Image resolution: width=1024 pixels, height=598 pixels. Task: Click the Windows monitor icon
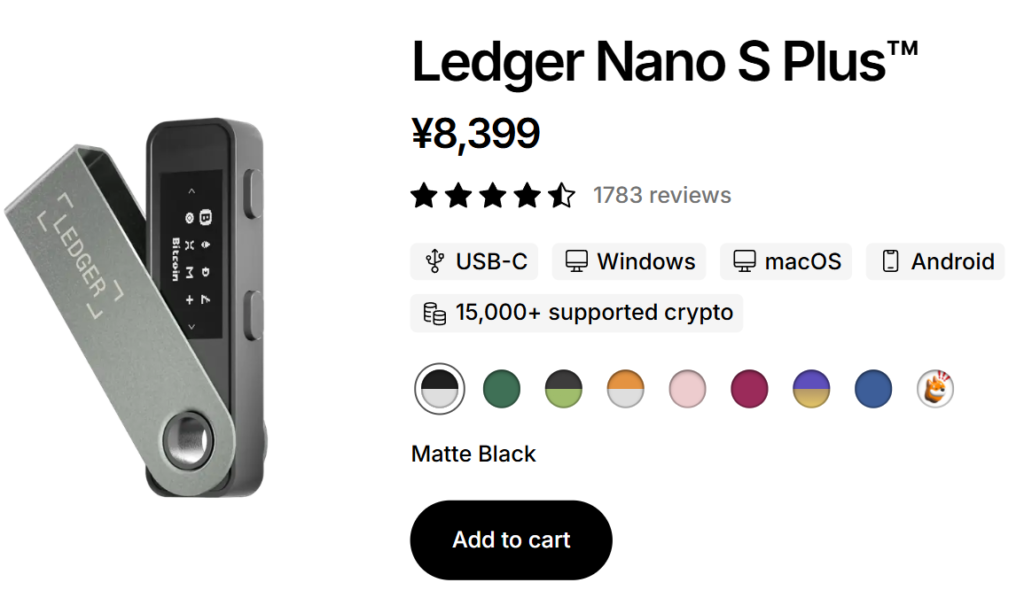tap(576, 262)
